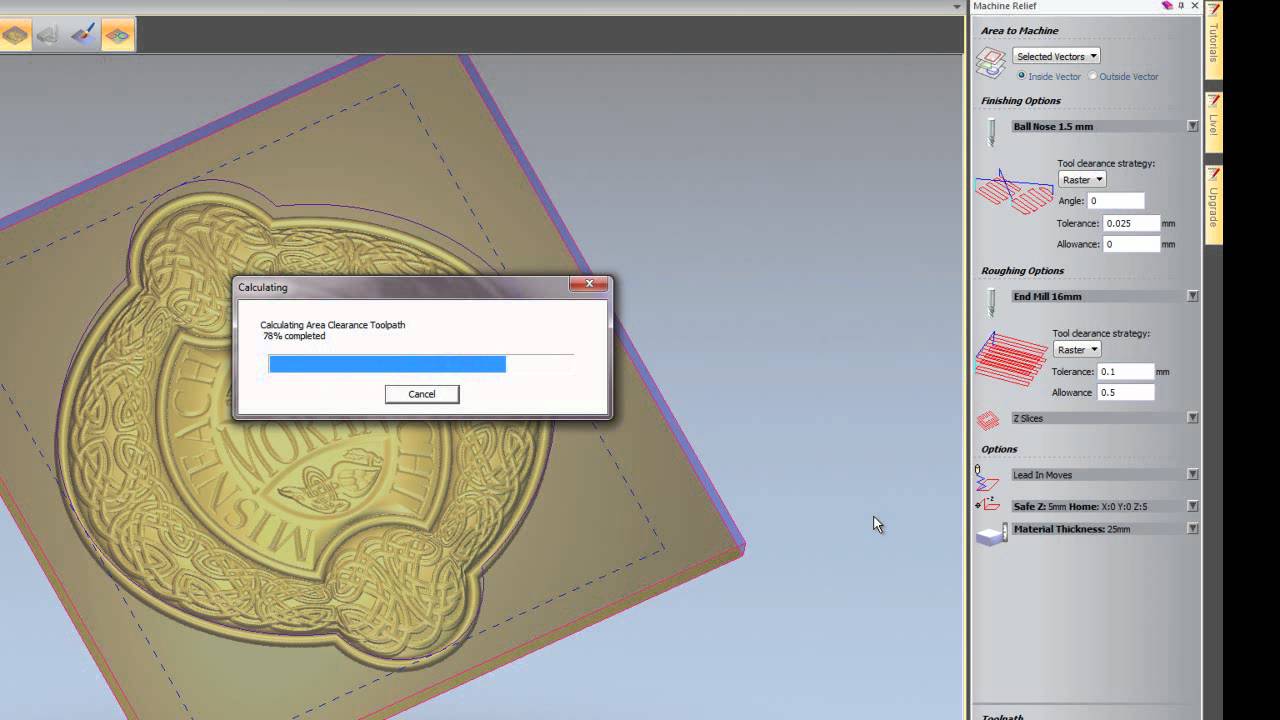Cancel the toolpath calculation
1280x720 pixels.
coord(422,394)
